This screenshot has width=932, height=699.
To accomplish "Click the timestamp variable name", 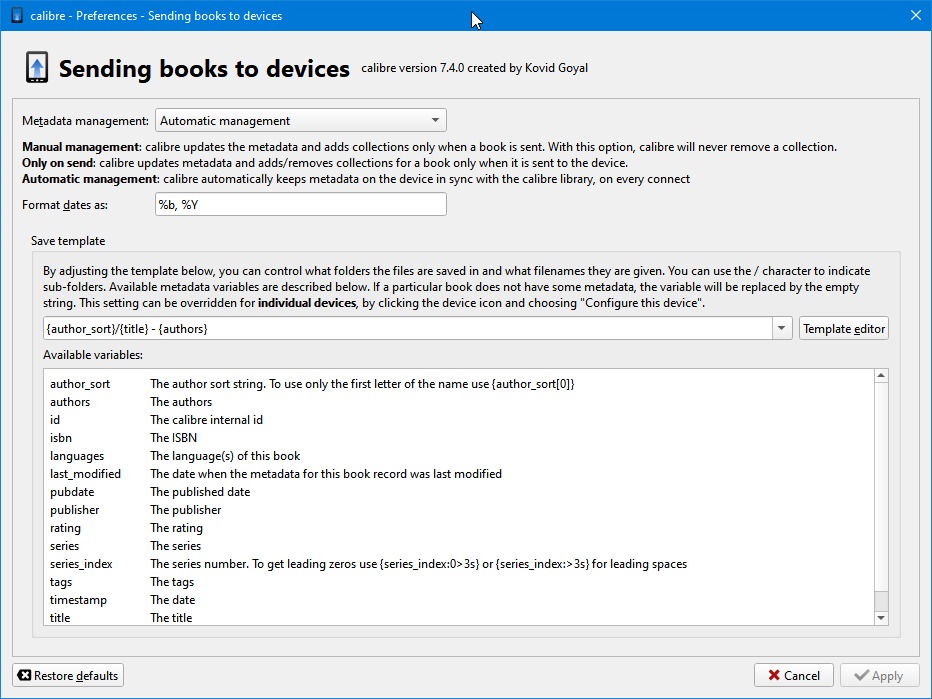I will click(78, 600).
